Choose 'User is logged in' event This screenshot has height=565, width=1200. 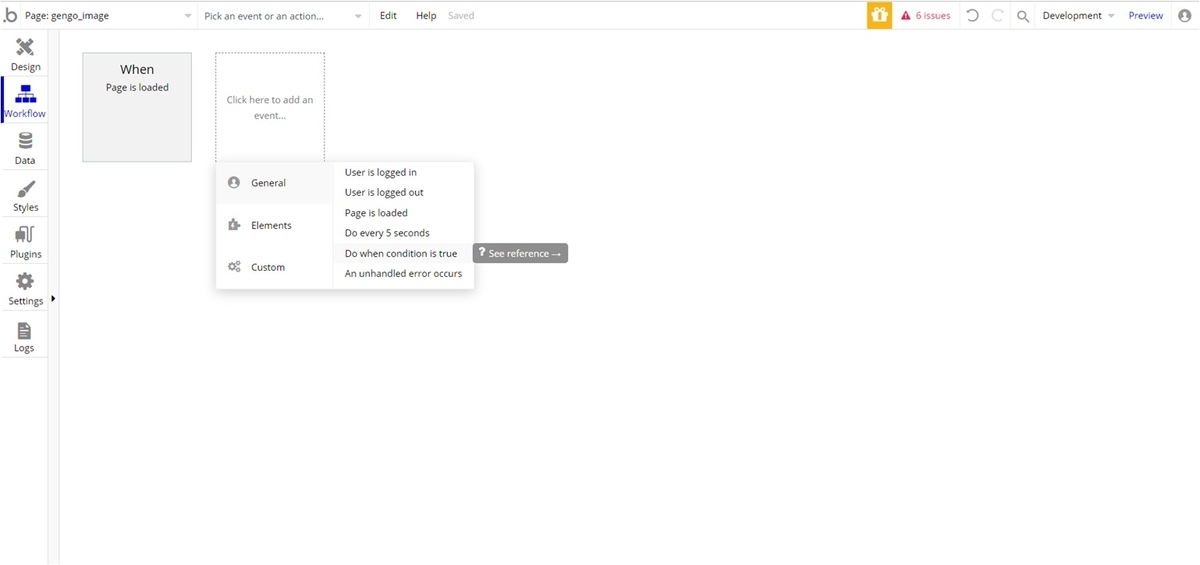tap(403, 173)
